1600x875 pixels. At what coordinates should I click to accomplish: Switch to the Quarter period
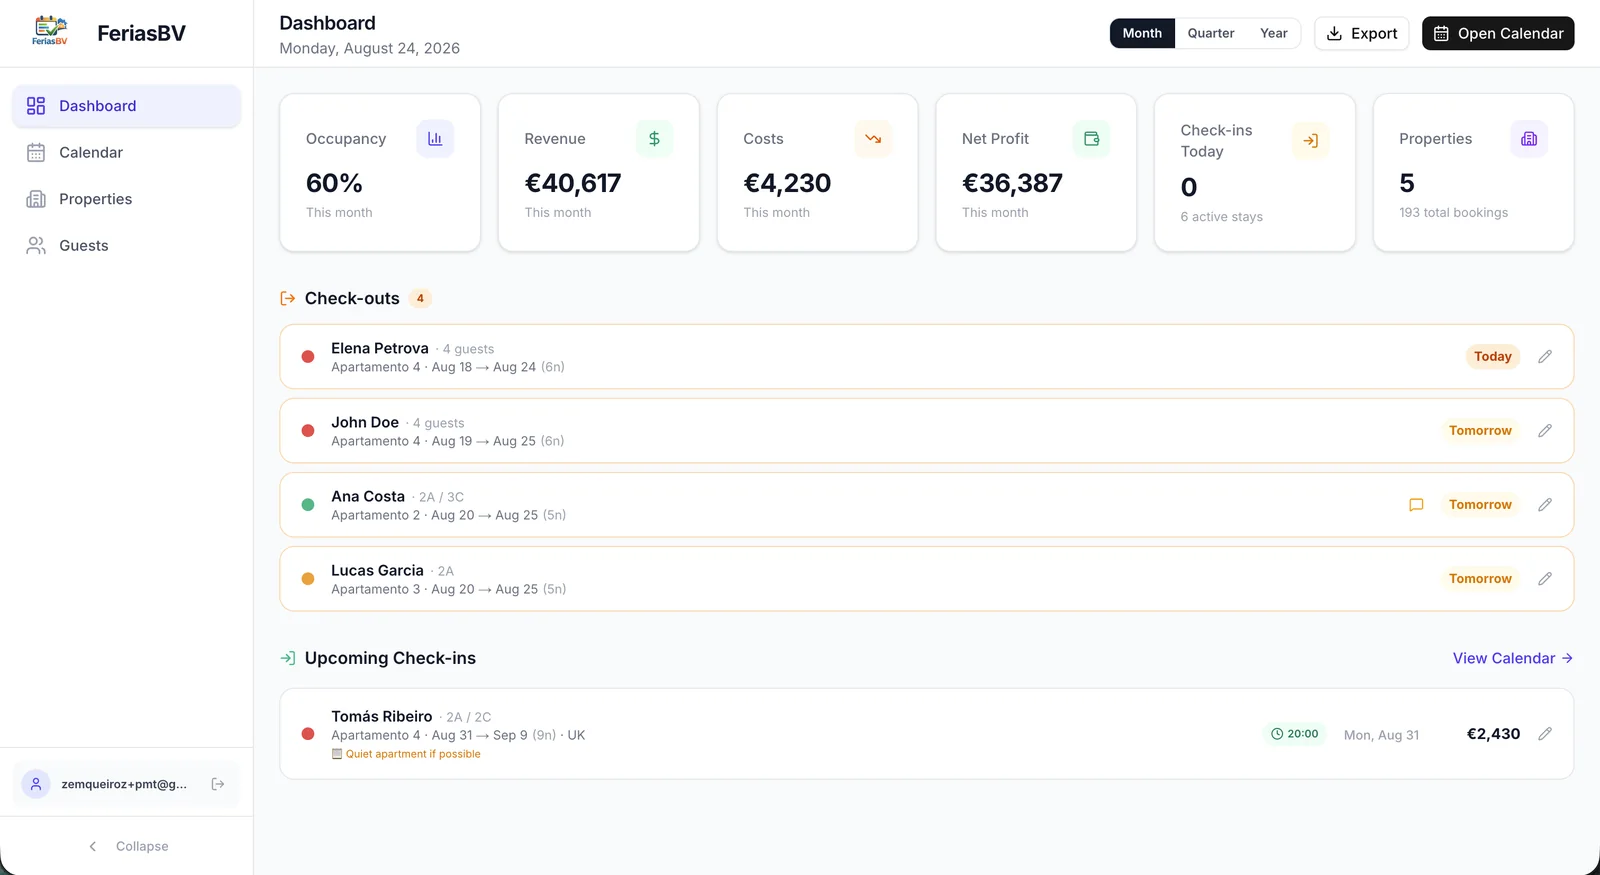1211,33
